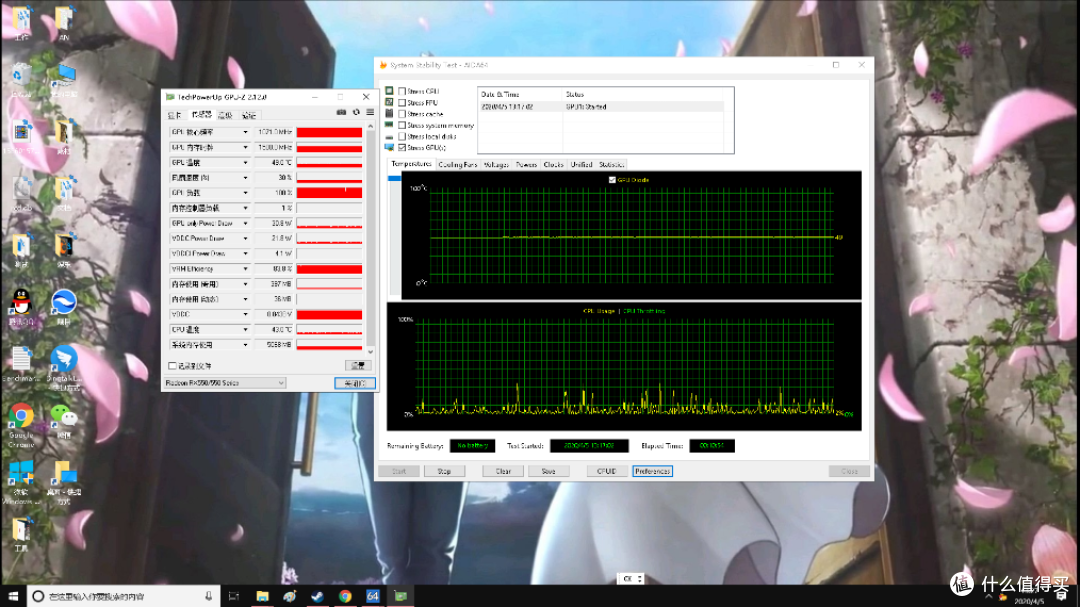
Task: Click the GPU-Z reset button
Action: coord(357,366)
